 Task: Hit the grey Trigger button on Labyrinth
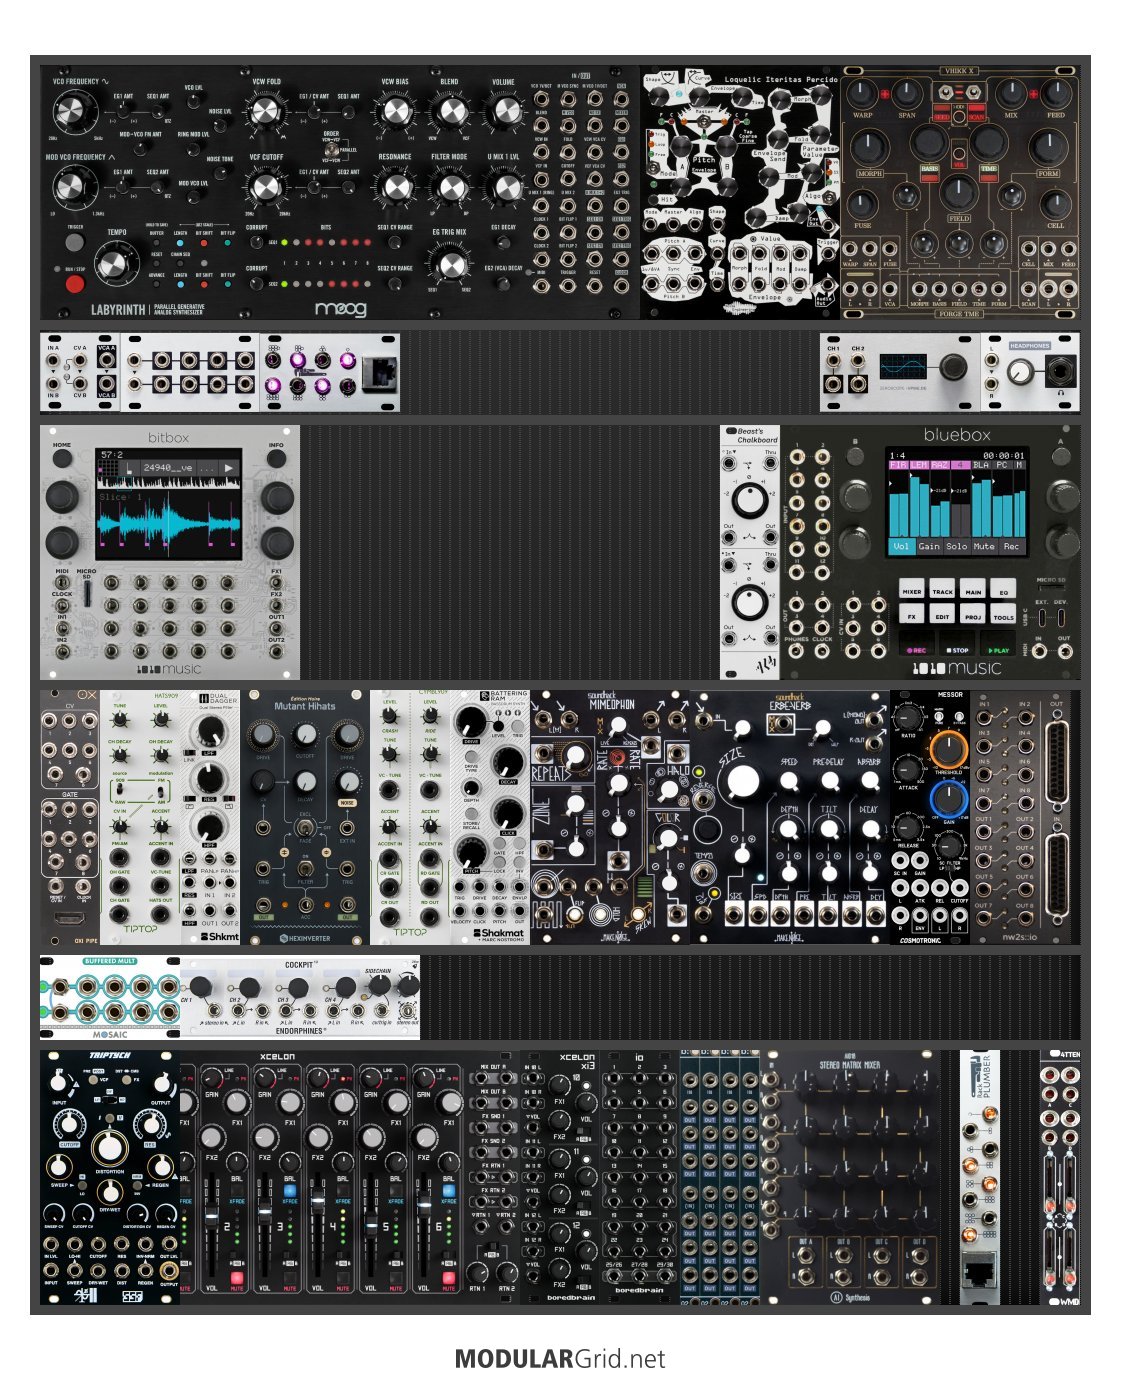pyautogui.click(x=75, y=242)
